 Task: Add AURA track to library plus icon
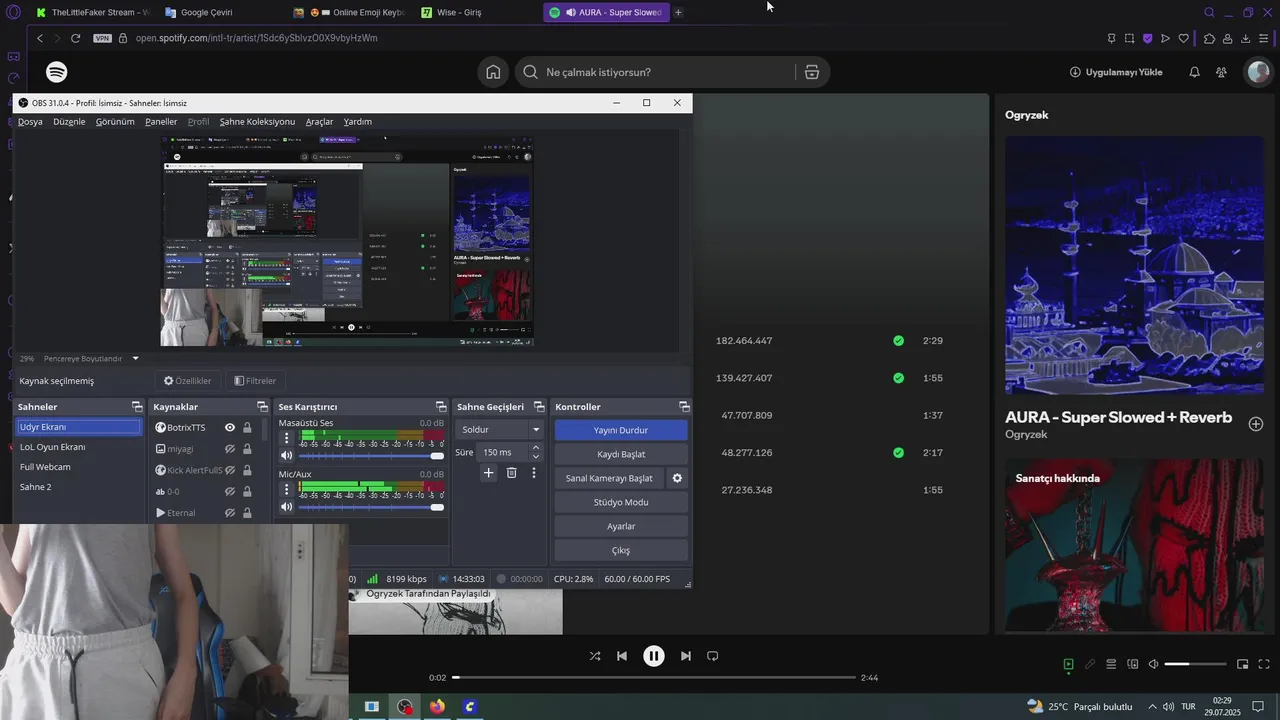[1256, 424]
